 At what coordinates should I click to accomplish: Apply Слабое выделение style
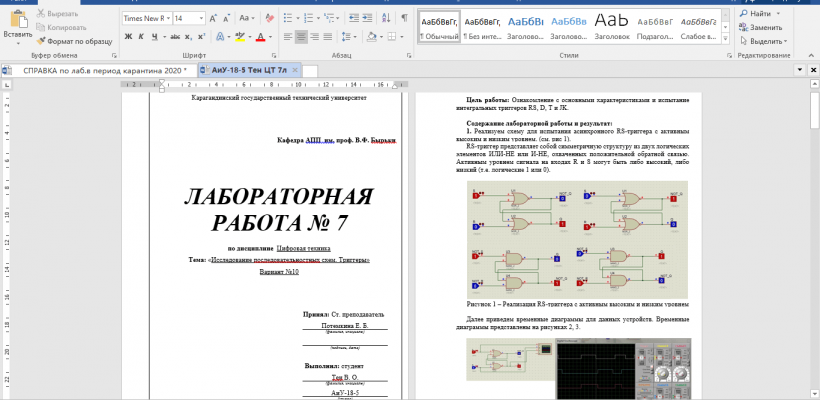tap(698, 27)
